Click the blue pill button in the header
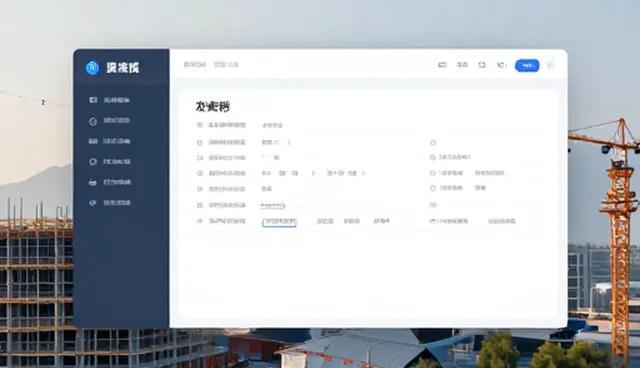 tap(527, 65)
